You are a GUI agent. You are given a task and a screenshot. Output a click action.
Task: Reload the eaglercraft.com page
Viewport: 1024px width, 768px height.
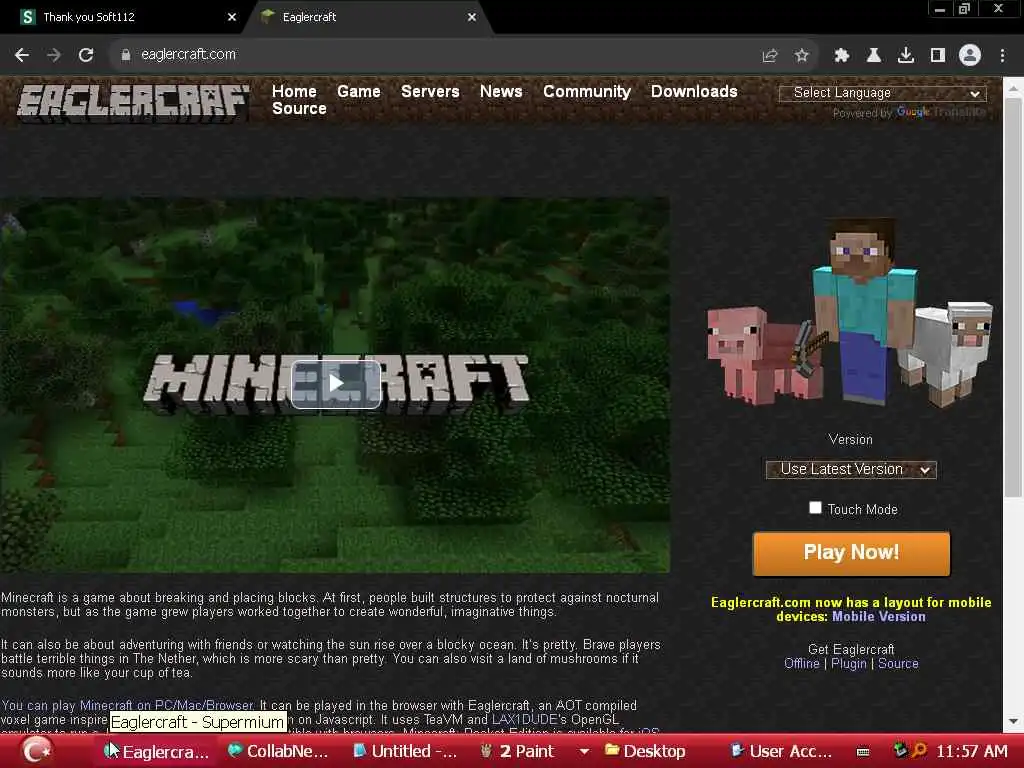86,55
